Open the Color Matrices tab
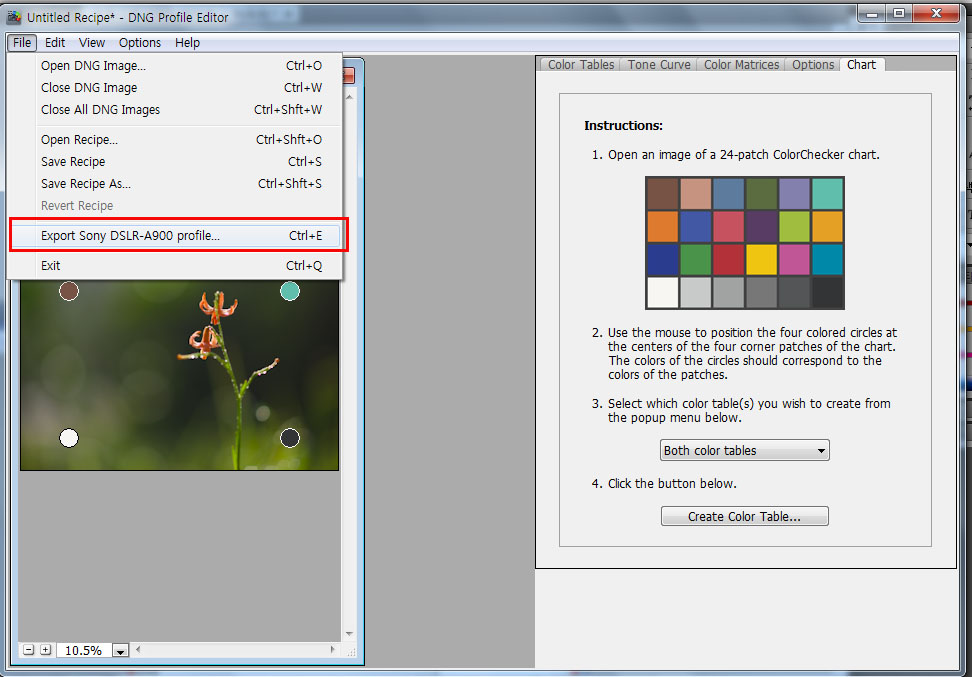The width and height of the screenshot is (972, 677). (x=741, y=65)
